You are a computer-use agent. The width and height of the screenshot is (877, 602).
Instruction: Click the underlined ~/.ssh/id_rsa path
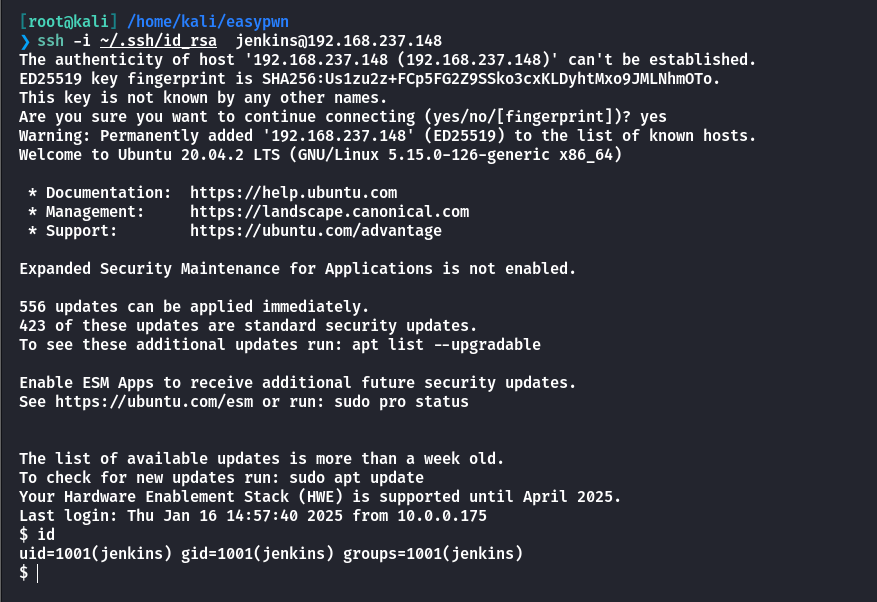point(158,41)
